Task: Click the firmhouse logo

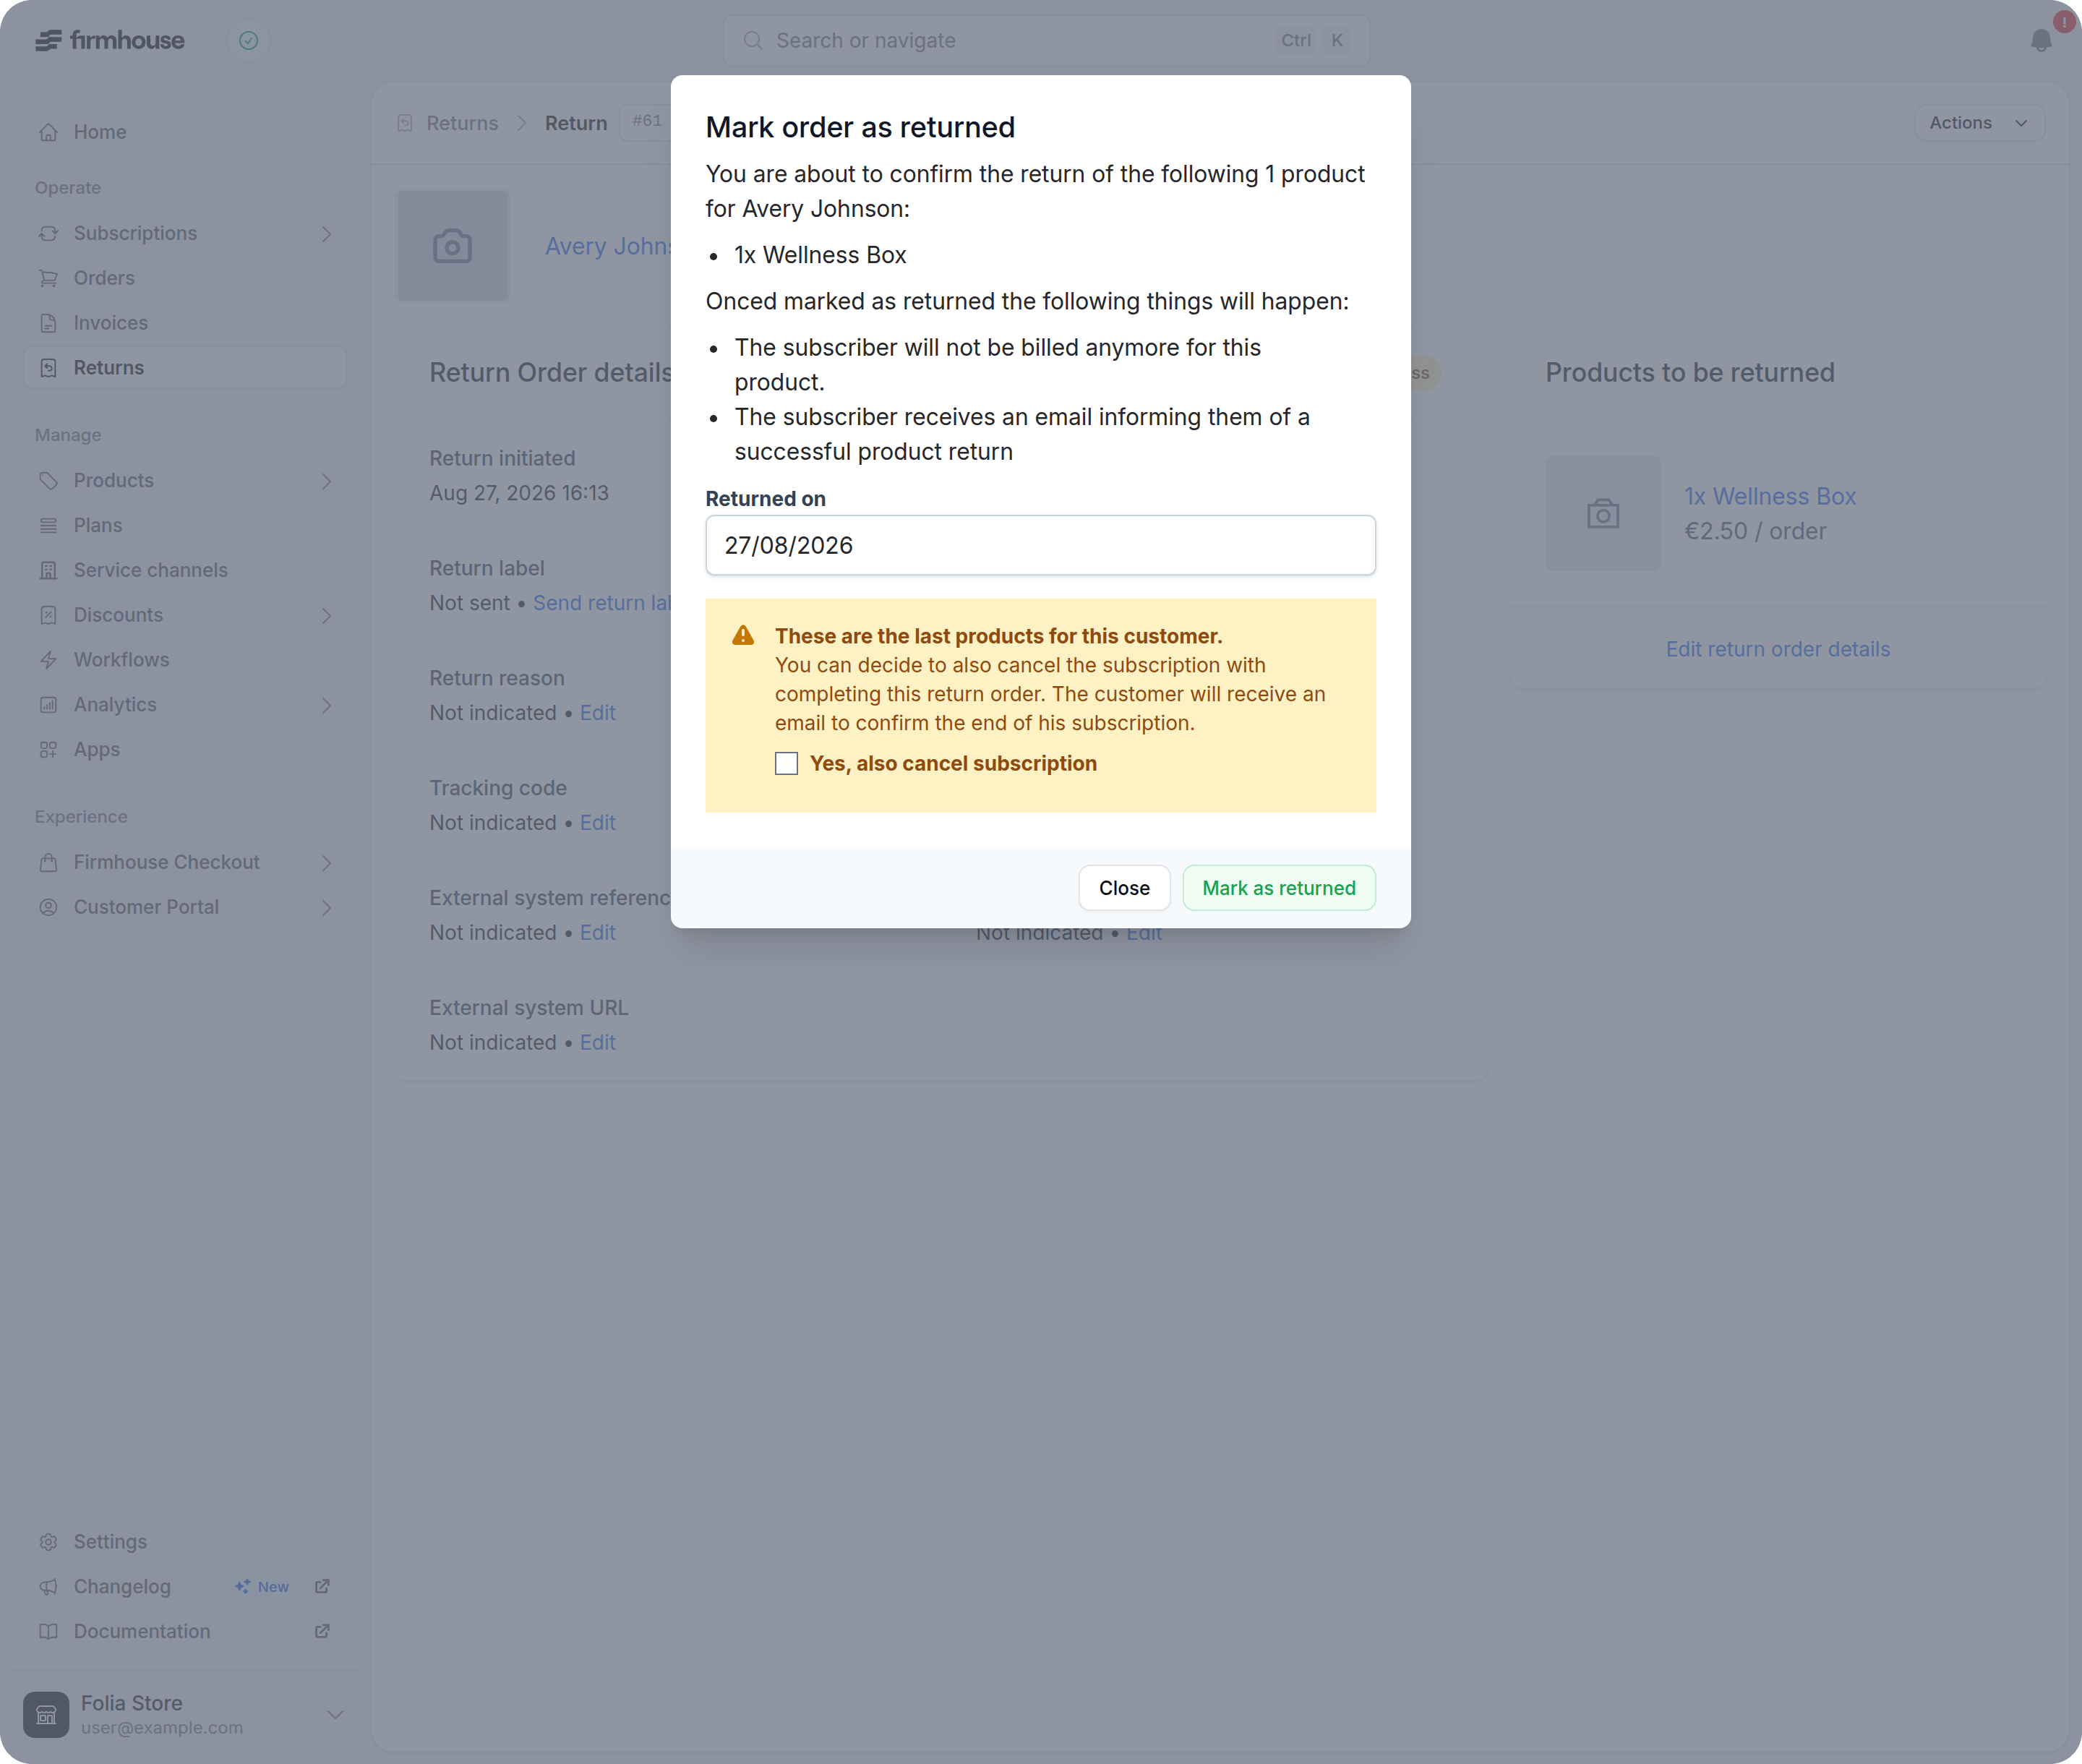Action: 110,40
